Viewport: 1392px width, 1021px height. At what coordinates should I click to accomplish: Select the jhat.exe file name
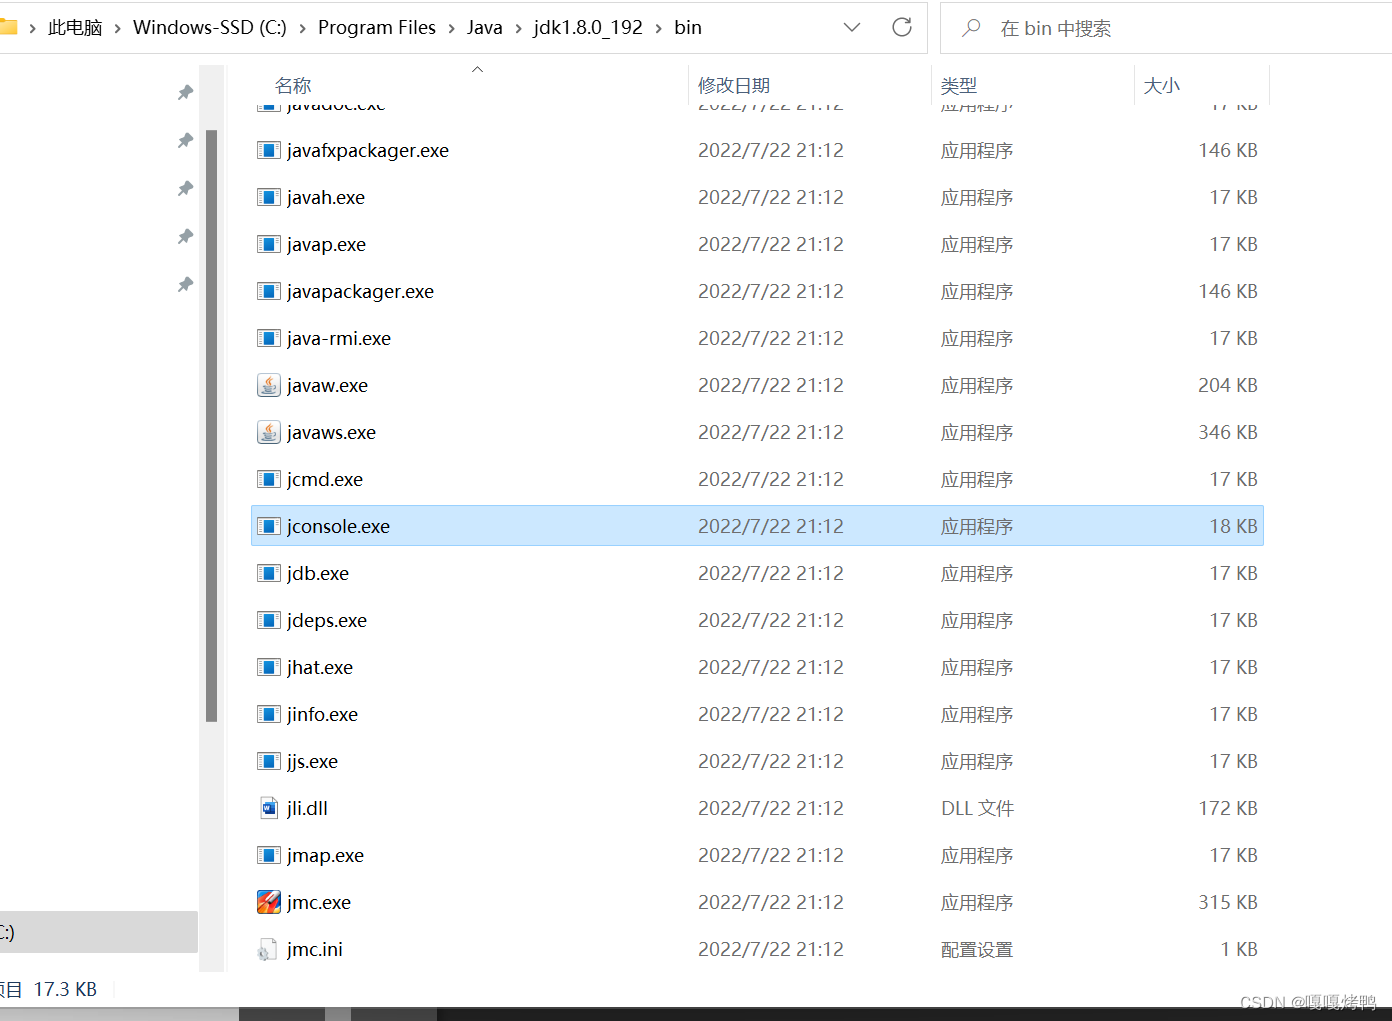[320, 667]
